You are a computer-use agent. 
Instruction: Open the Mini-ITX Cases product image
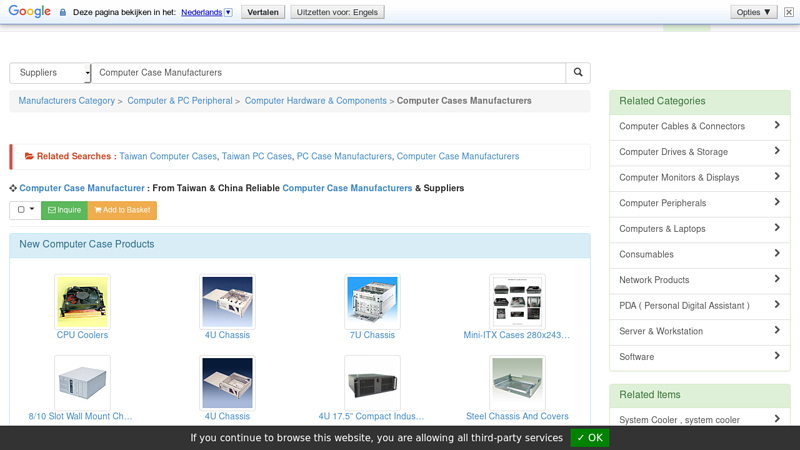coord(517,302)
